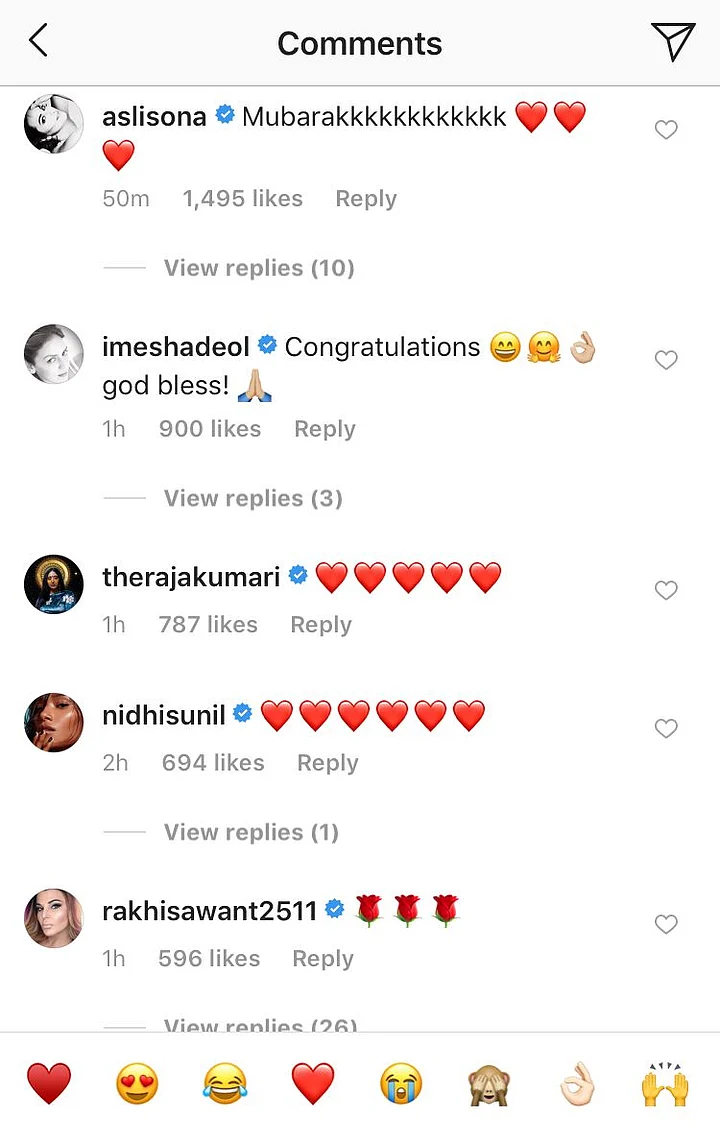Tap the back arrow icon

click(x=38, y=42)
